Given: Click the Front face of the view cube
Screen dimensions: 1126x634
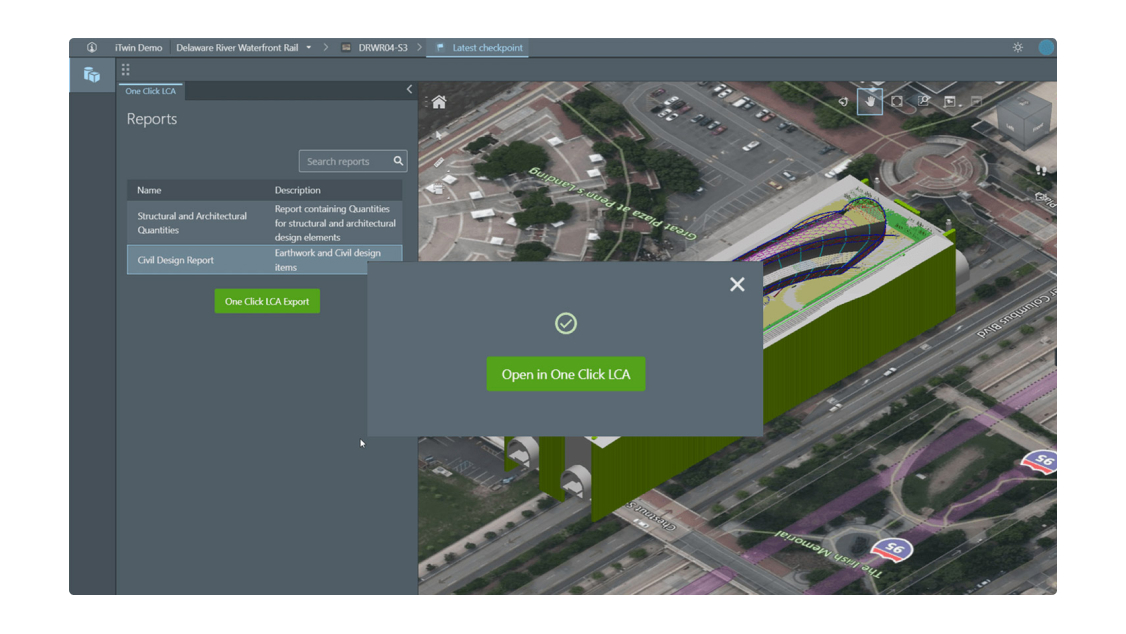Looking at the screenshot, I should pos(1037,127).
